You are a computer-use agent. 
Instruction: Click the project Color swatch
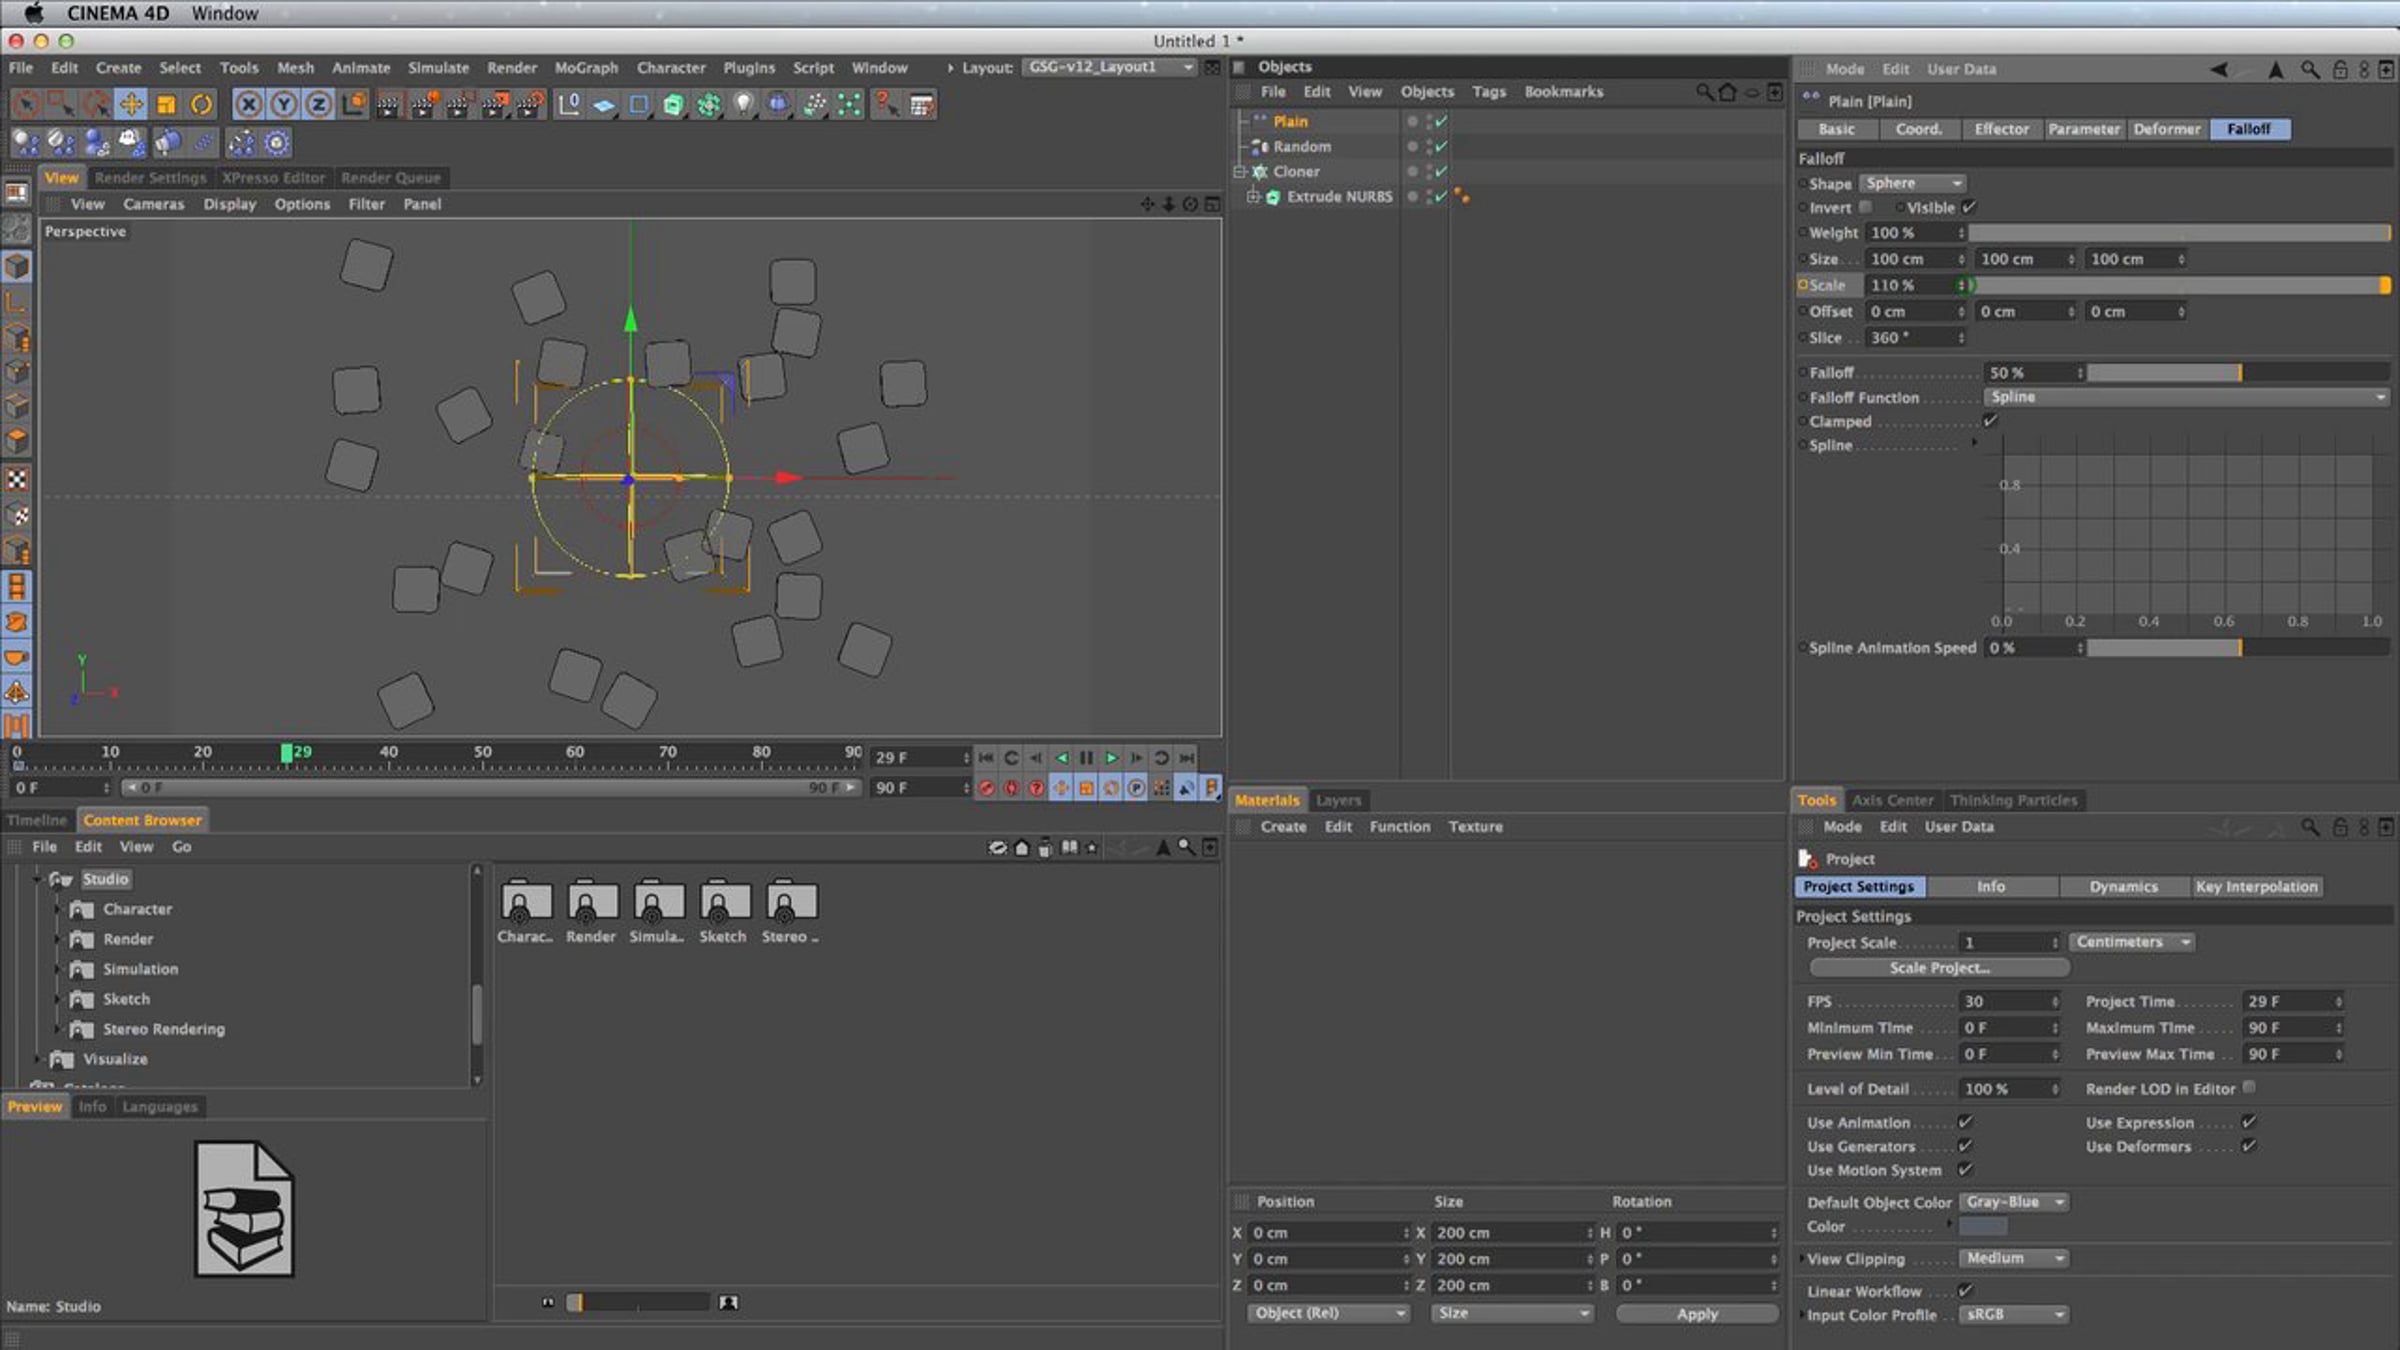point(1983,1227)
